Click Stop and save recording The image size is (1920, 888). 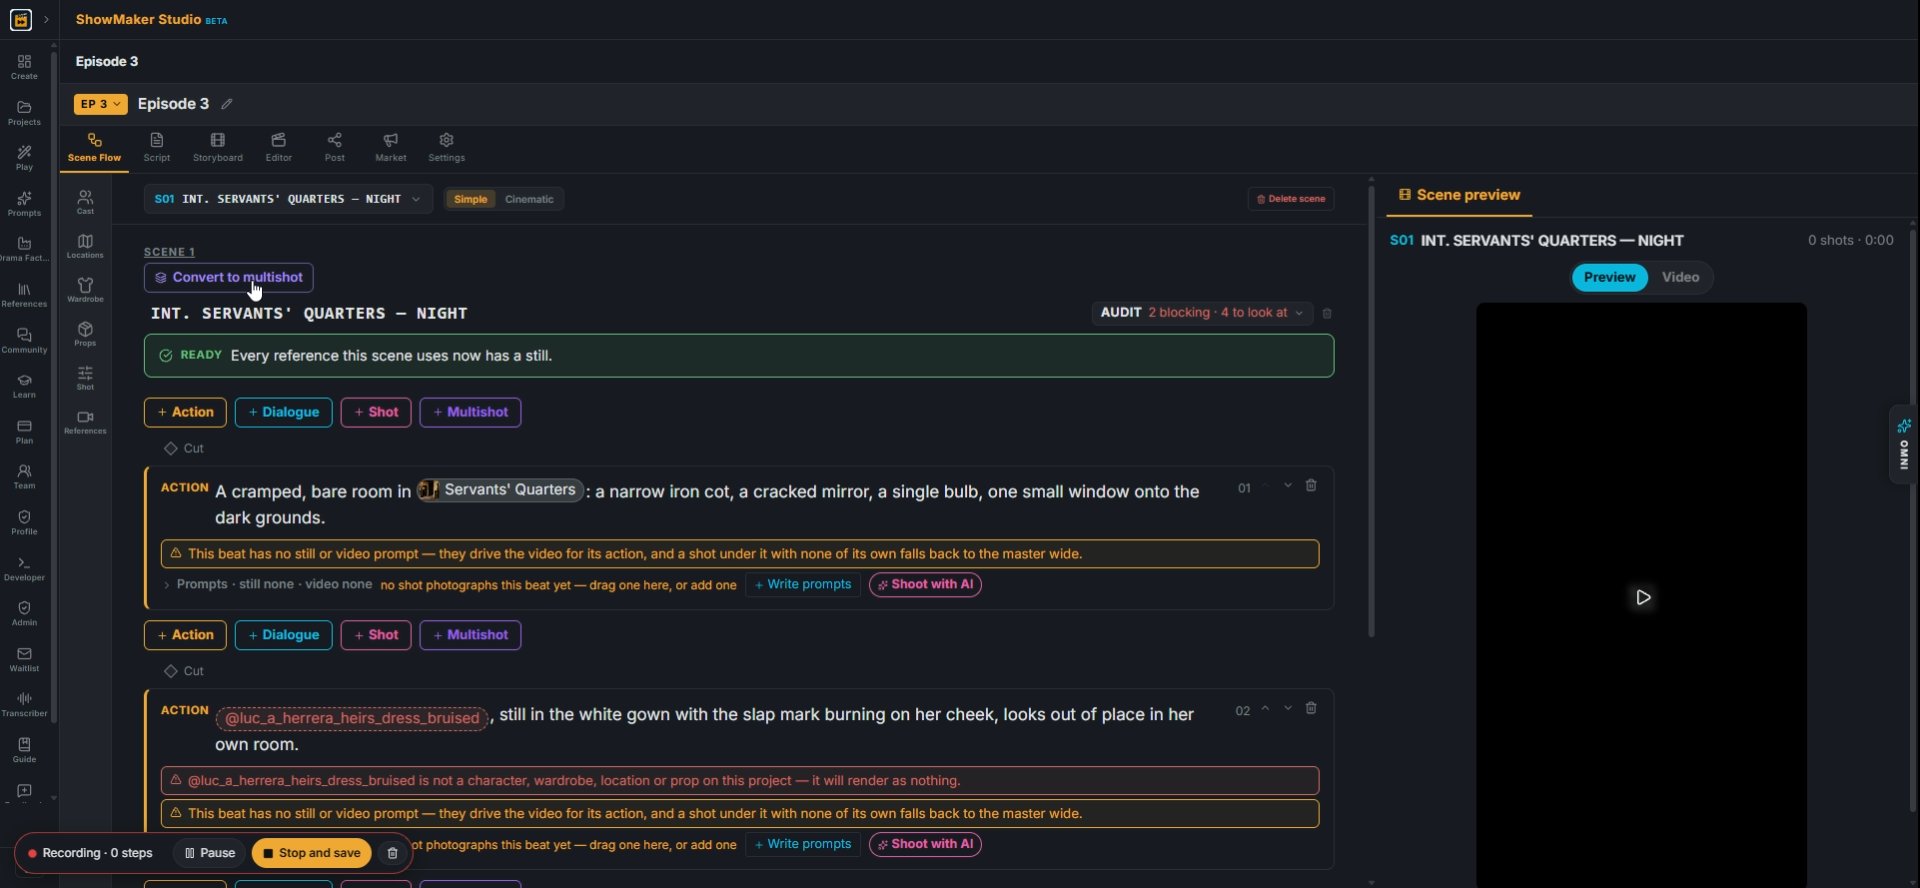(311, 853)
